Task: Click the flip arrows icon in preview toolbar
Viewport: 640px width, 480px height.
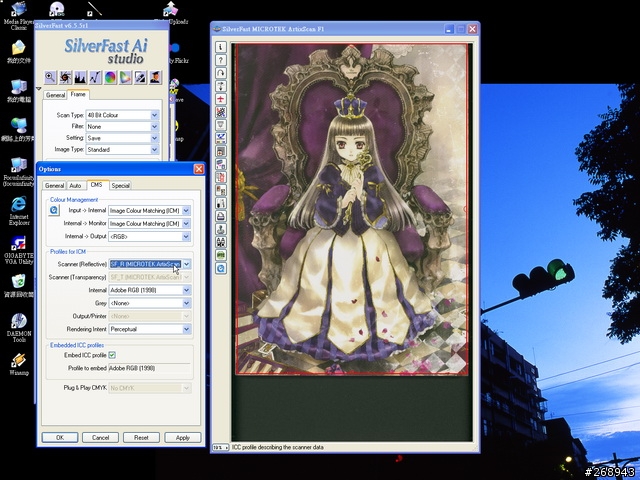Action: [x=221, y=86]
